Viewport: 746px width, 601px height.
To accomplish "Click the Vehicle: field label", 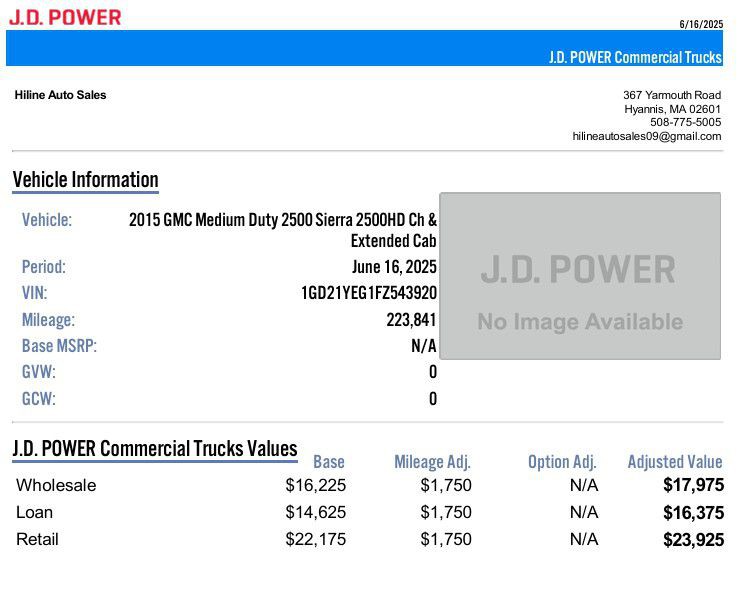I will pyautogui.click(x=47, y=220).
